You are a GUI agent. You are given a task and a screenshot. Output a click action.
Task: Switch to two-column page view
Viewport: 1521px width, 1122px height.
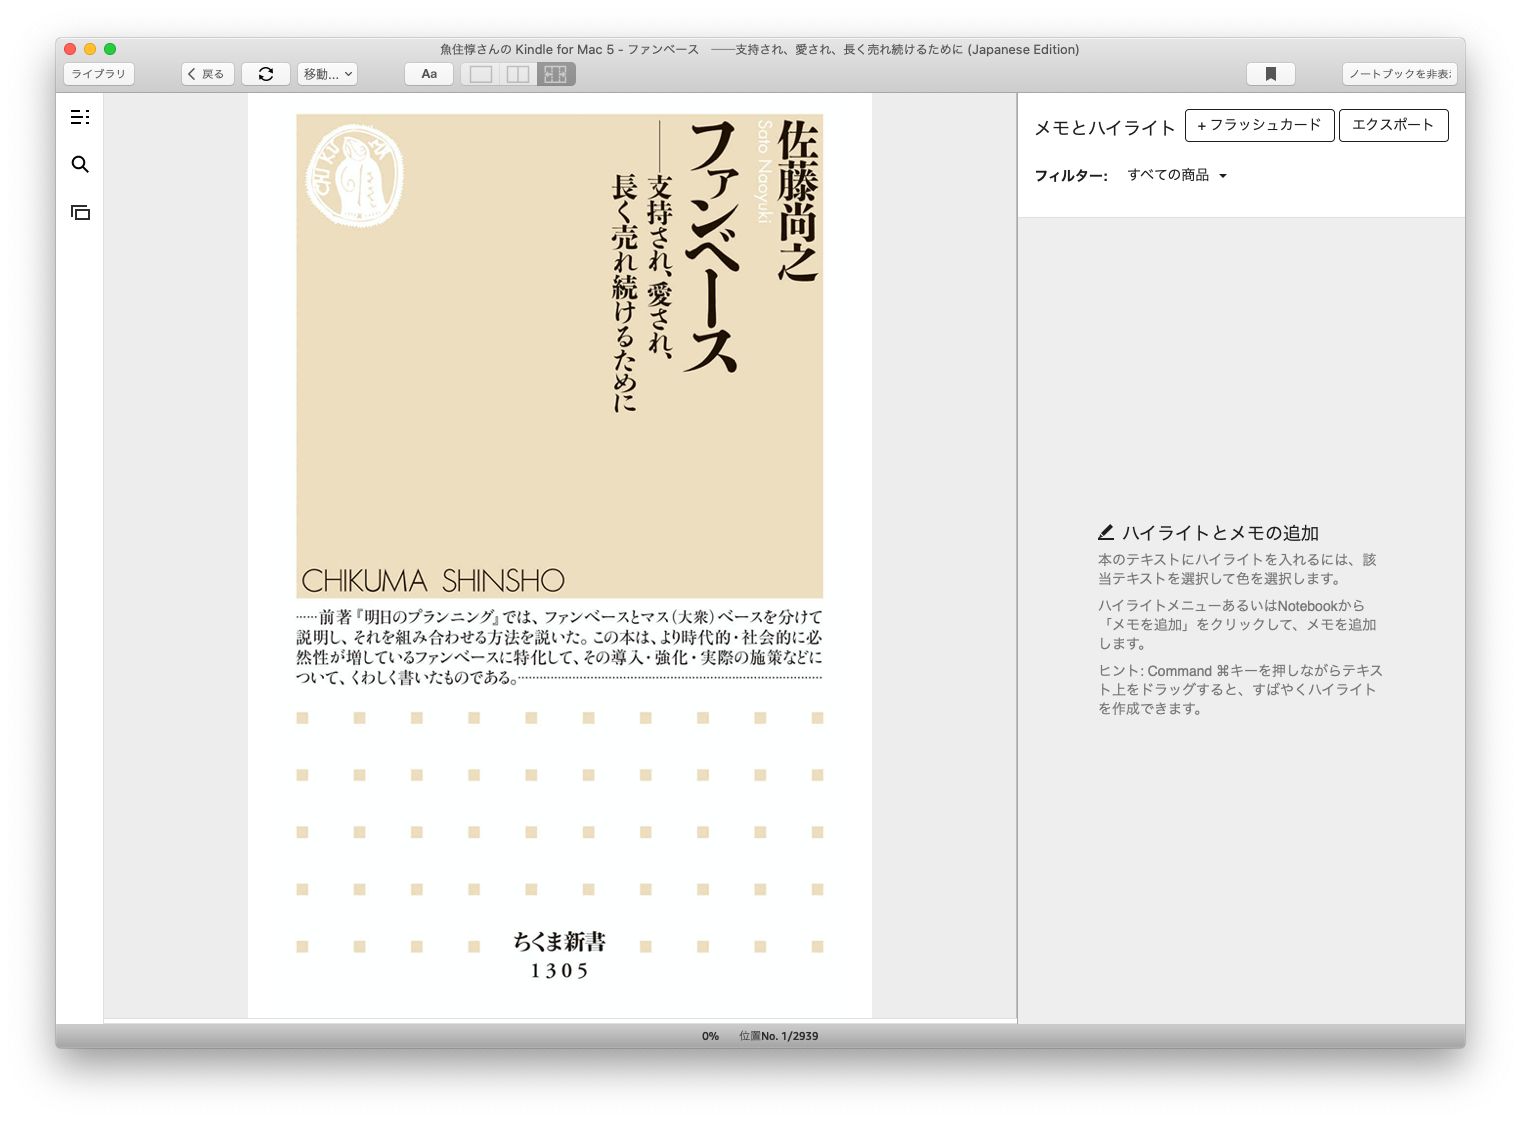518,74
